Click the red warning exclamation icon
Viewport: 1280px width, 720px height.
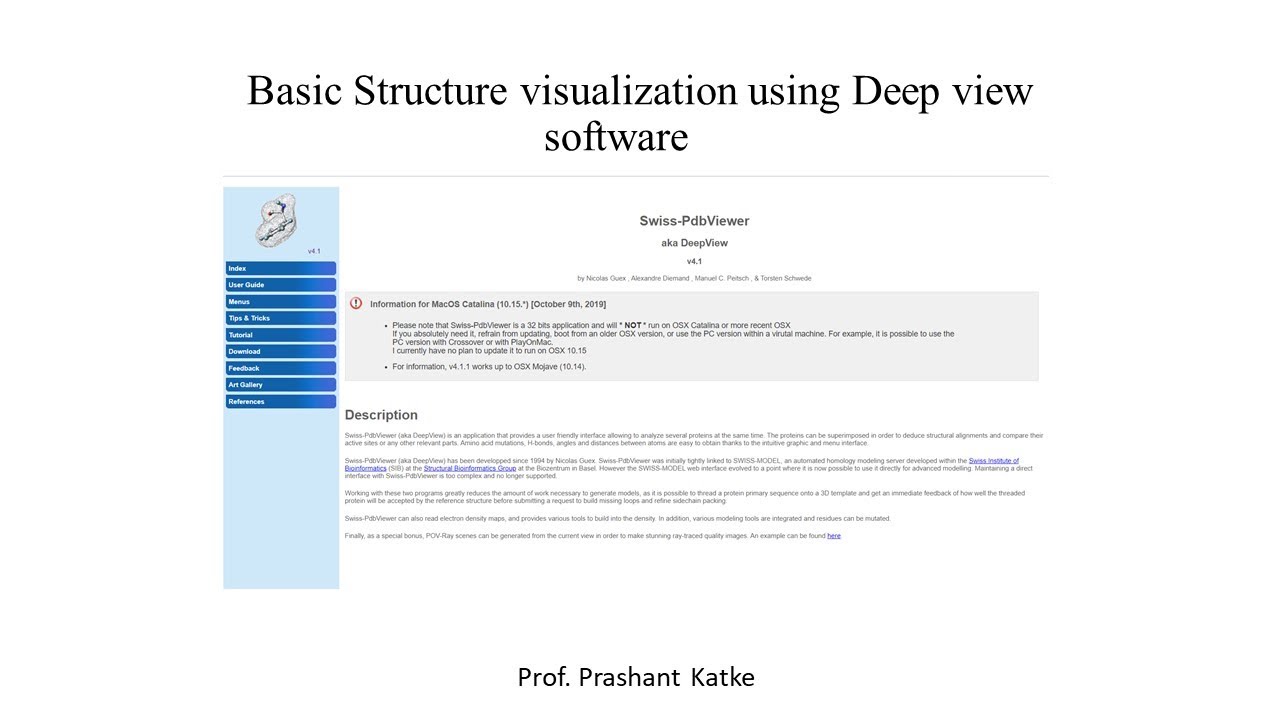[356, 303]
